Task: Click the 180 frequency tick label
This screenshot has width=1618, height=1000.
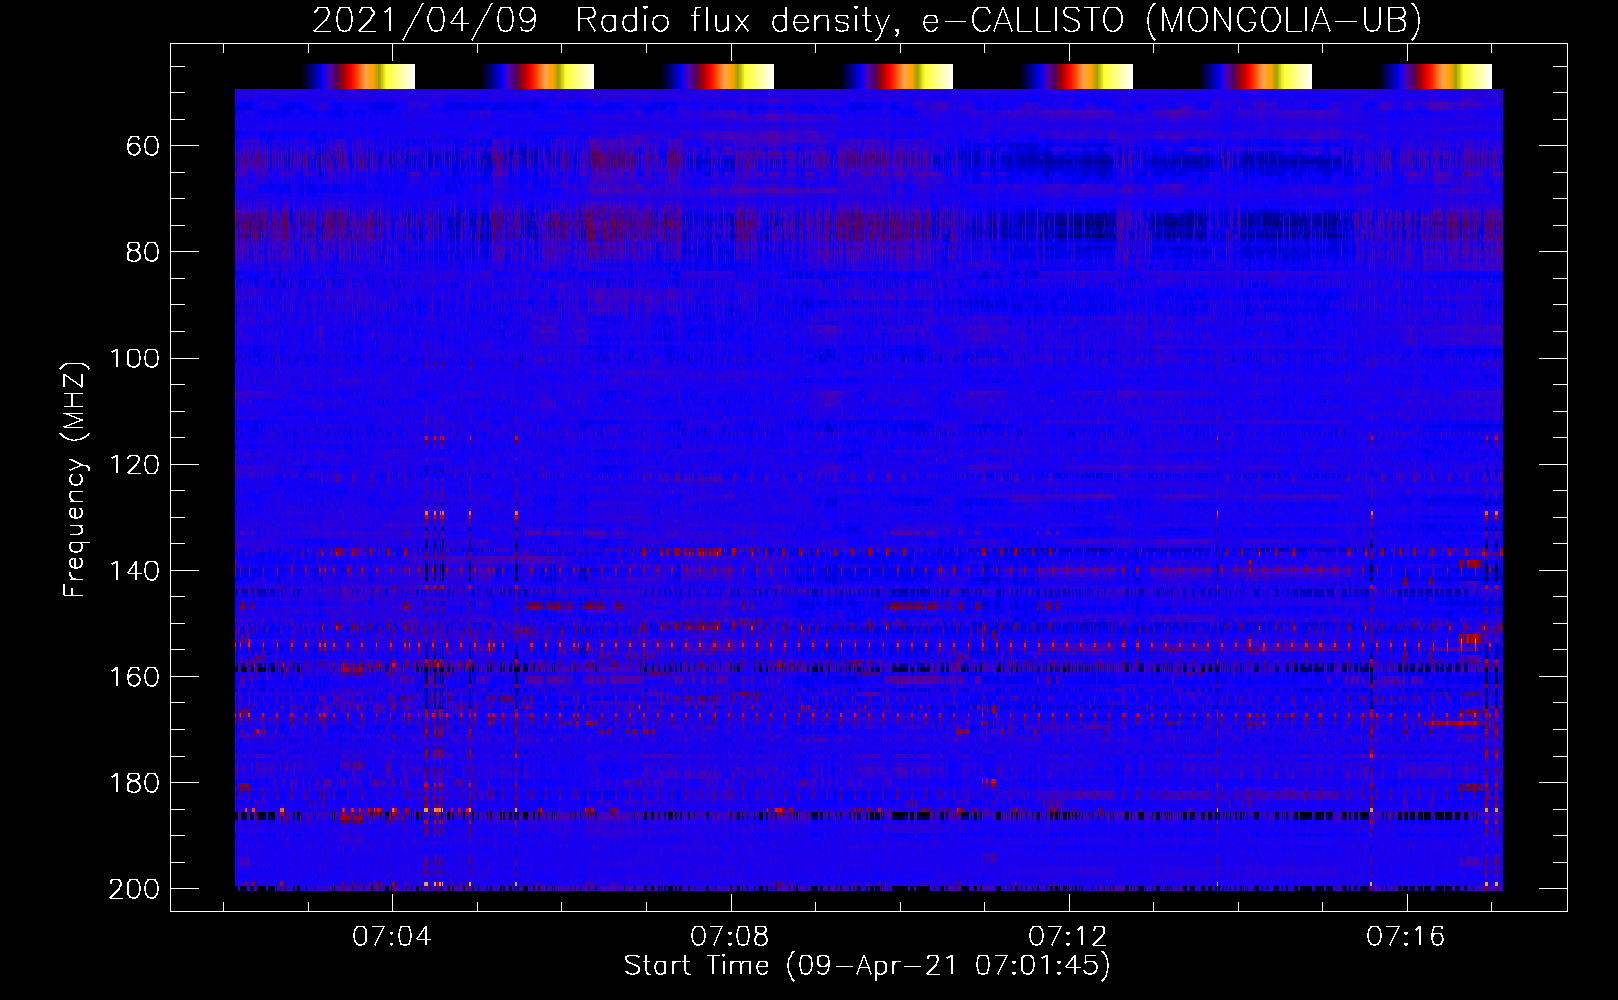Action: 134,783
